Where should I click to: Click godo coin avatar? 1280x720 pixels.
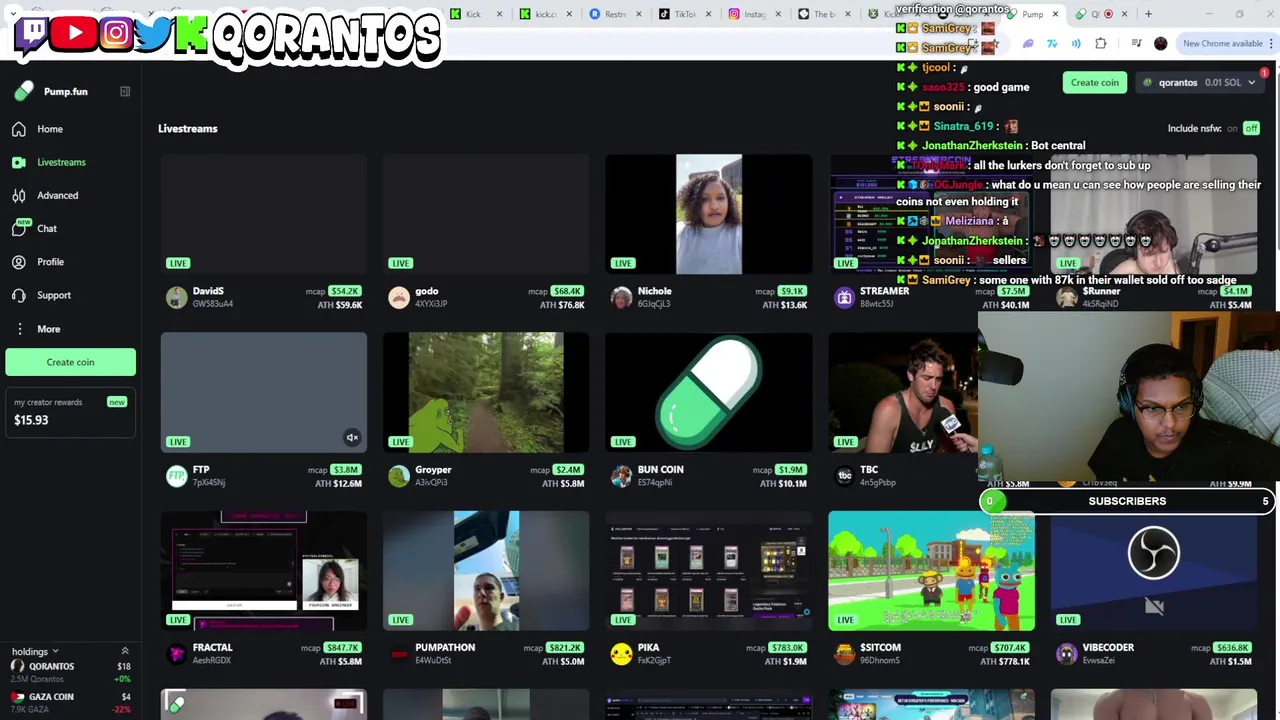[398, 297]
